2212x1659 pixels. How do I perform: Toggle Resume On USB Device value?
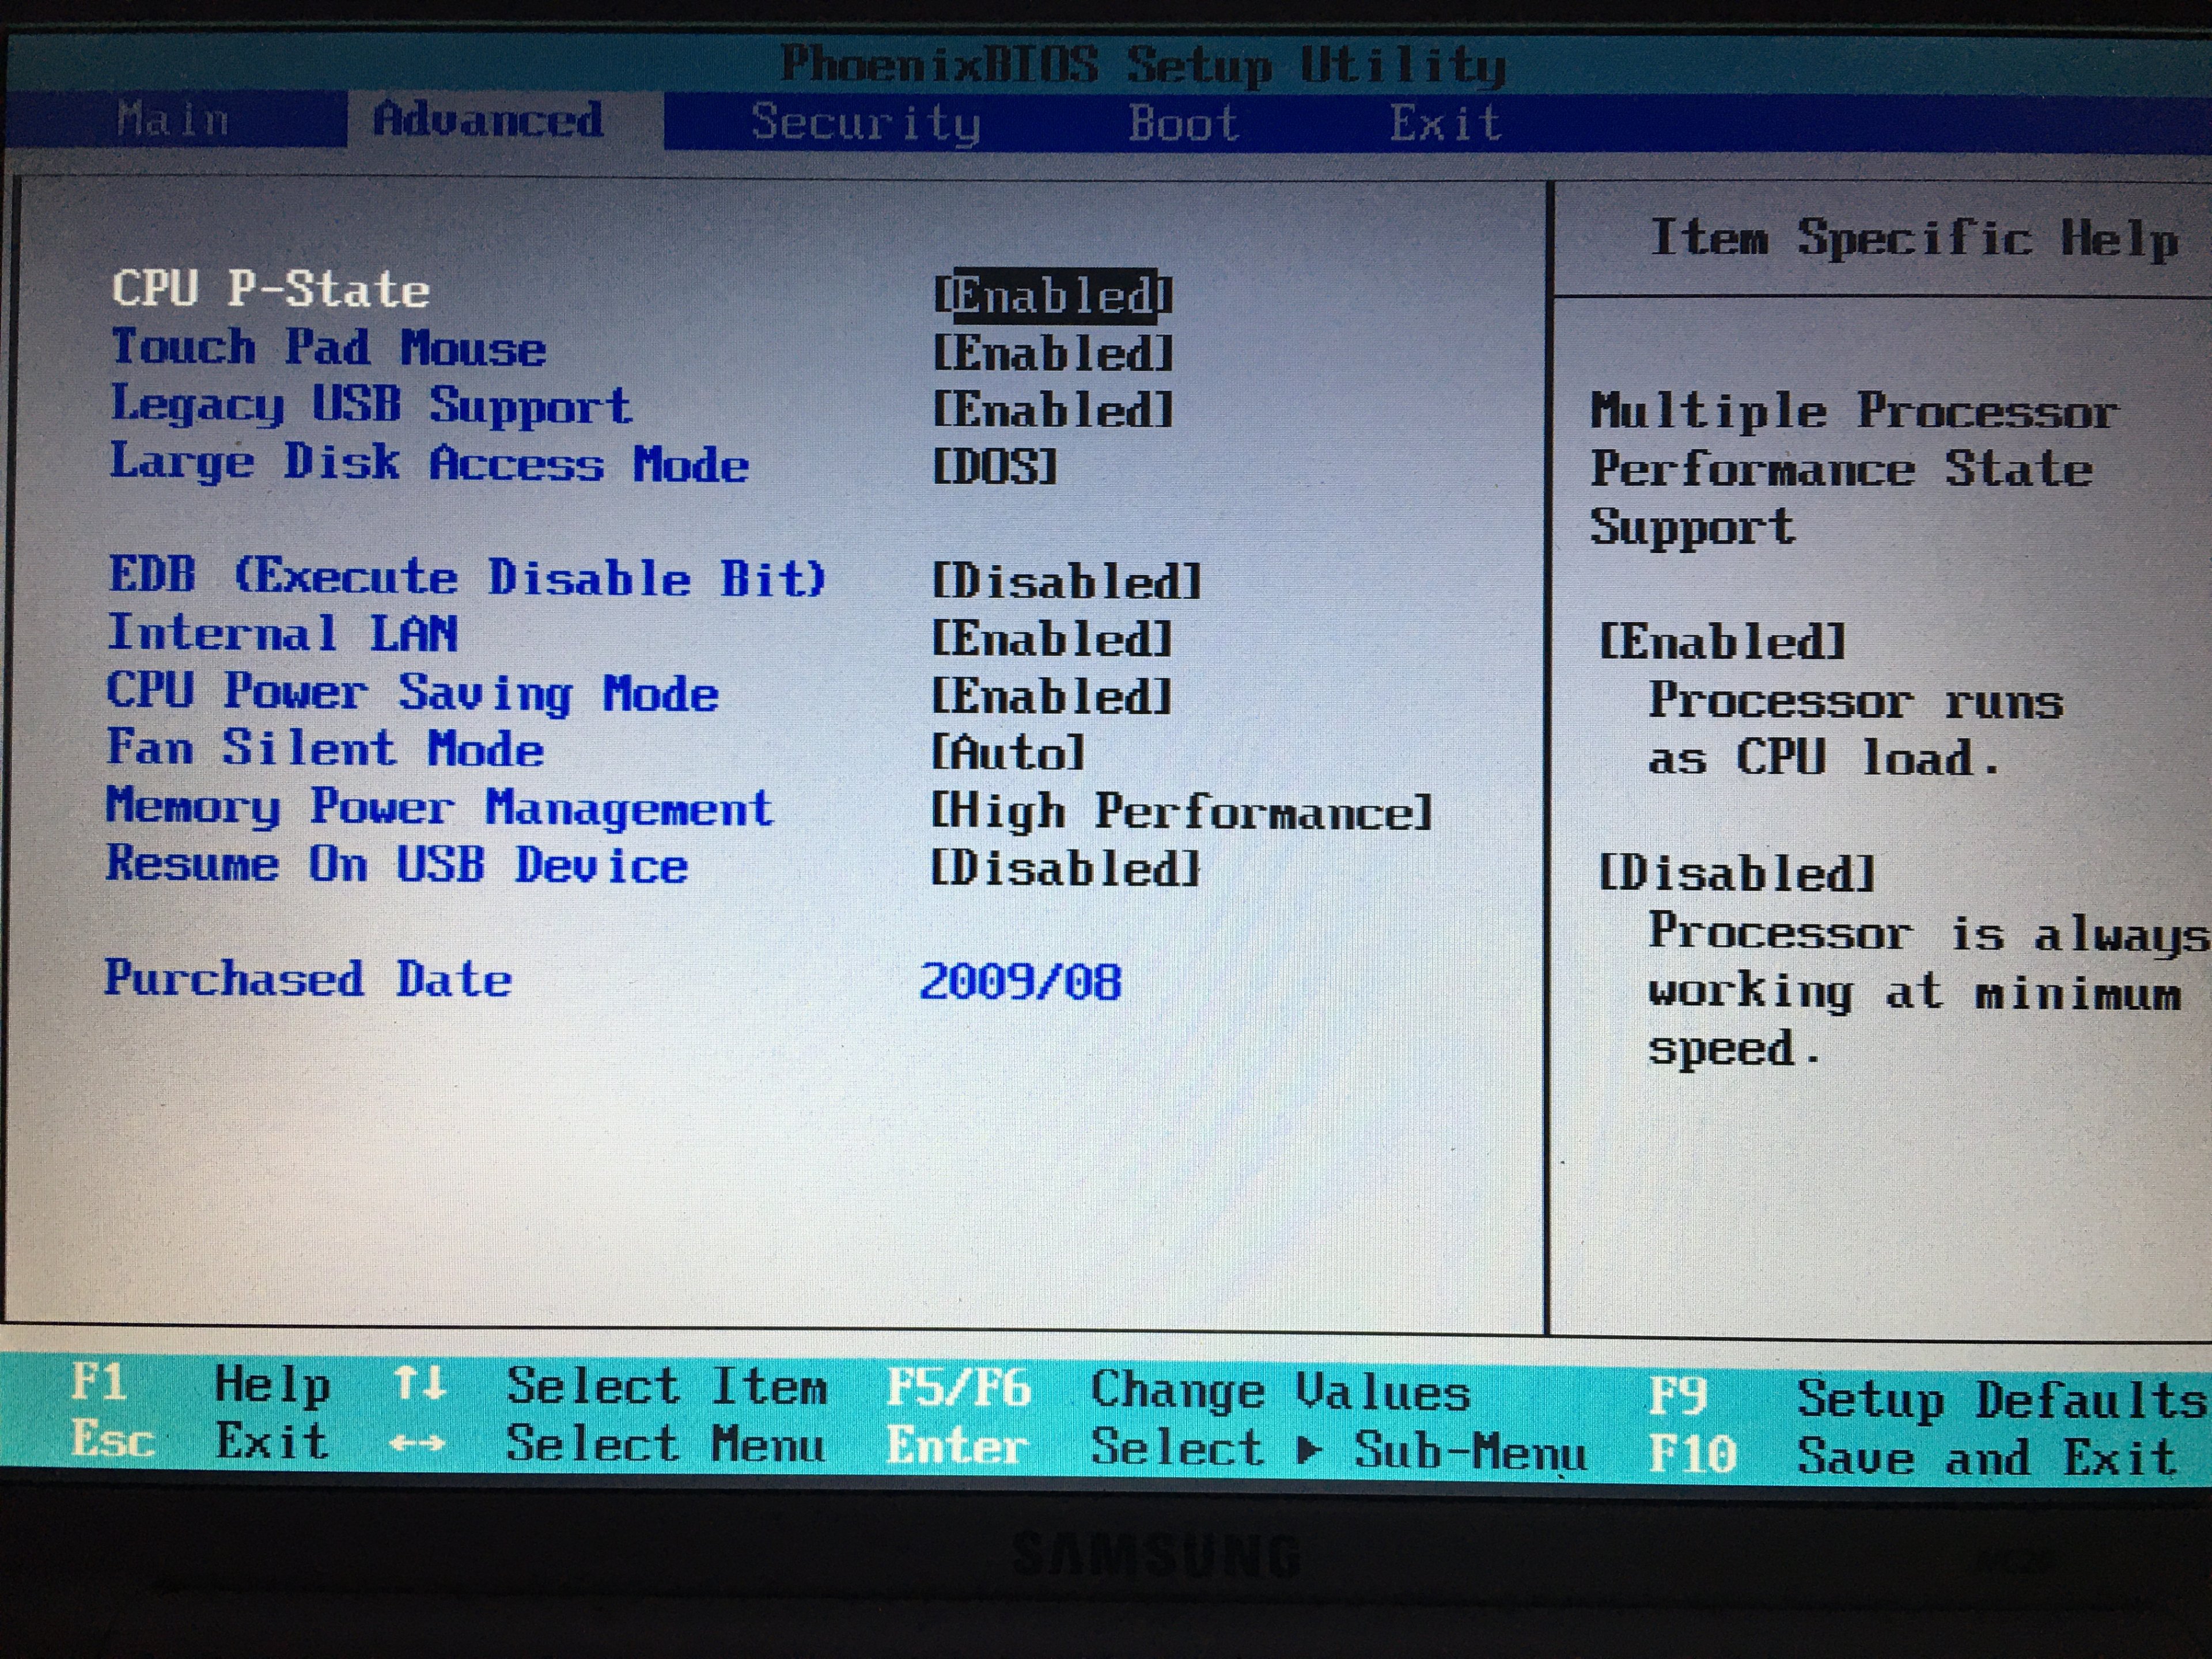tap(1065, 869)
